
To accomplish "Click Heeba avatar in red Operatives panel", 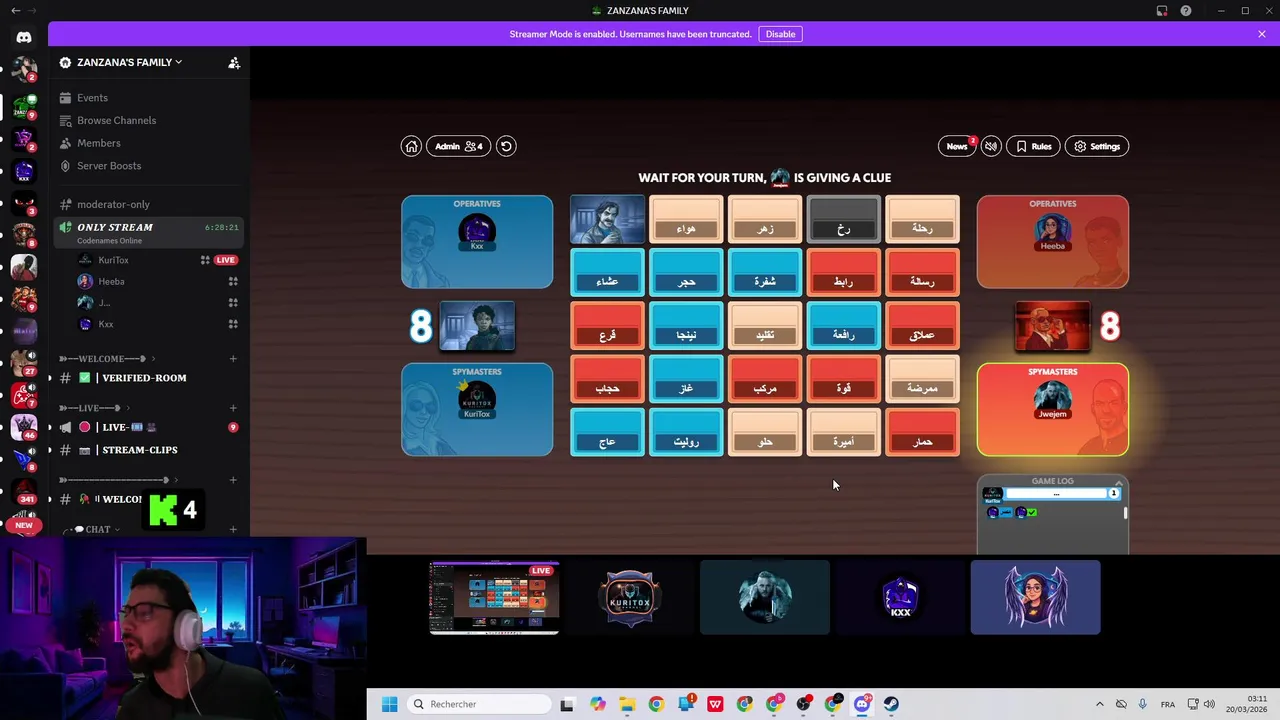I will pyautogui.click(x=1053, y=231).
